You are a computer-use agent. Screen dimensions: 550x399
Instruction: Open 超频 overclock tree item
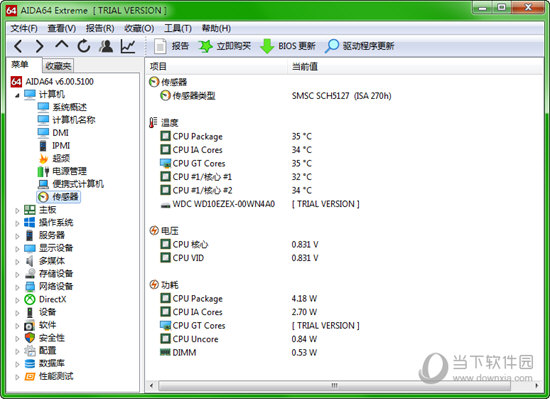[54, 158]
